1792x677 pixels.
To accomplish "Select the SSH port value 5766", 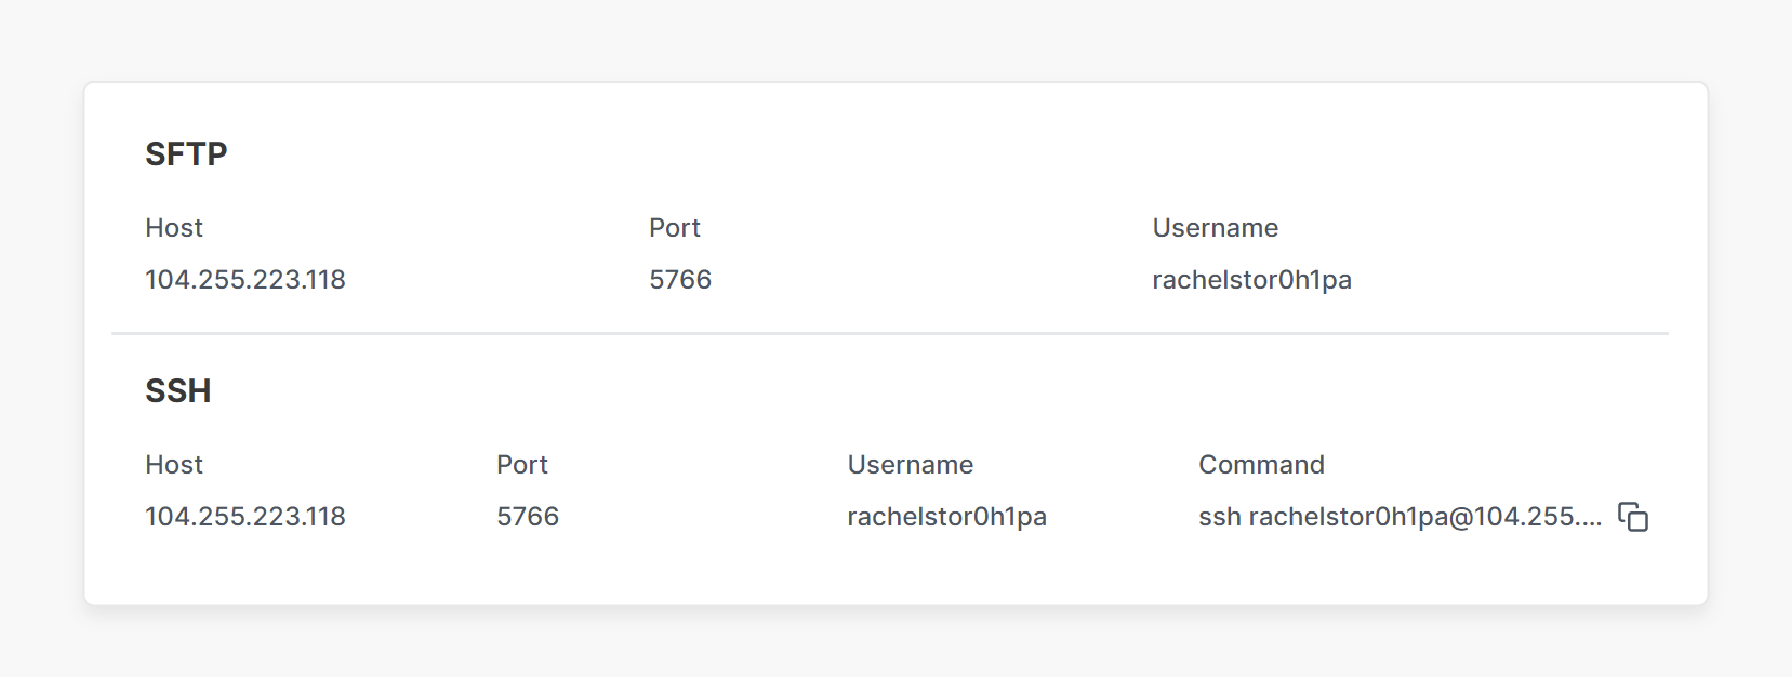I will click(528, 516).
